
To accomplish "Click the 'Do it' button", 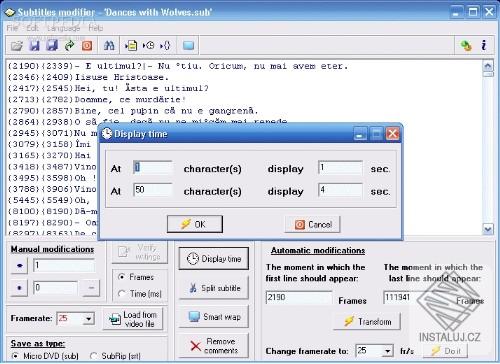I will (445, 351).
